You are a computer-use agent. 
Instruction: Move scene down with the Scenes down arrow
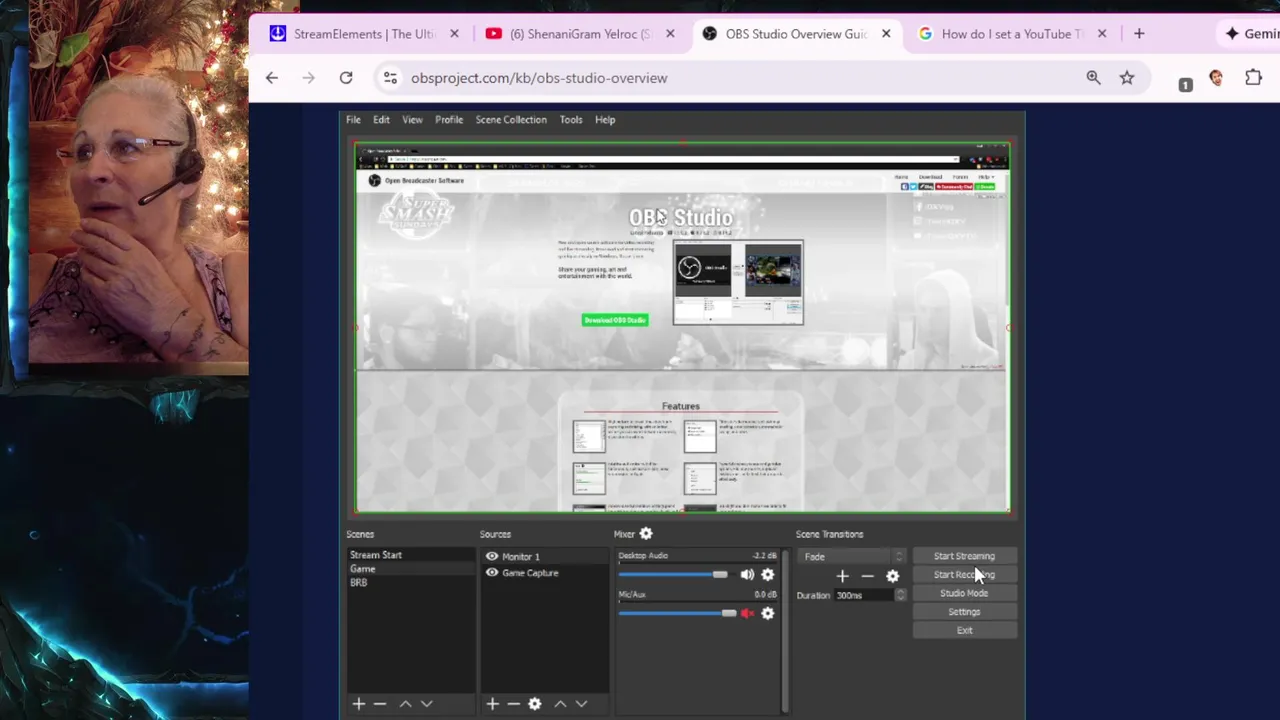coord(427,704)
